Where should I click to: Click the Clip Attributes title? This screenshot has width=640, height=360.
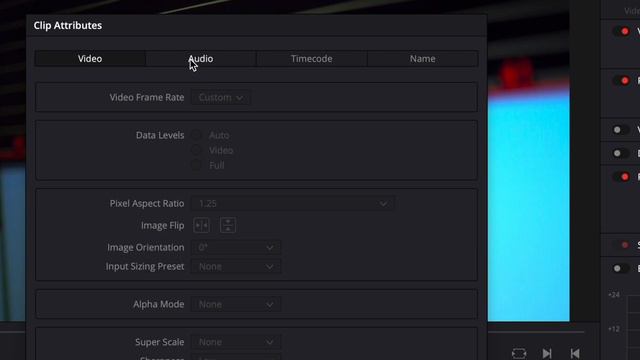pos(68,25)
